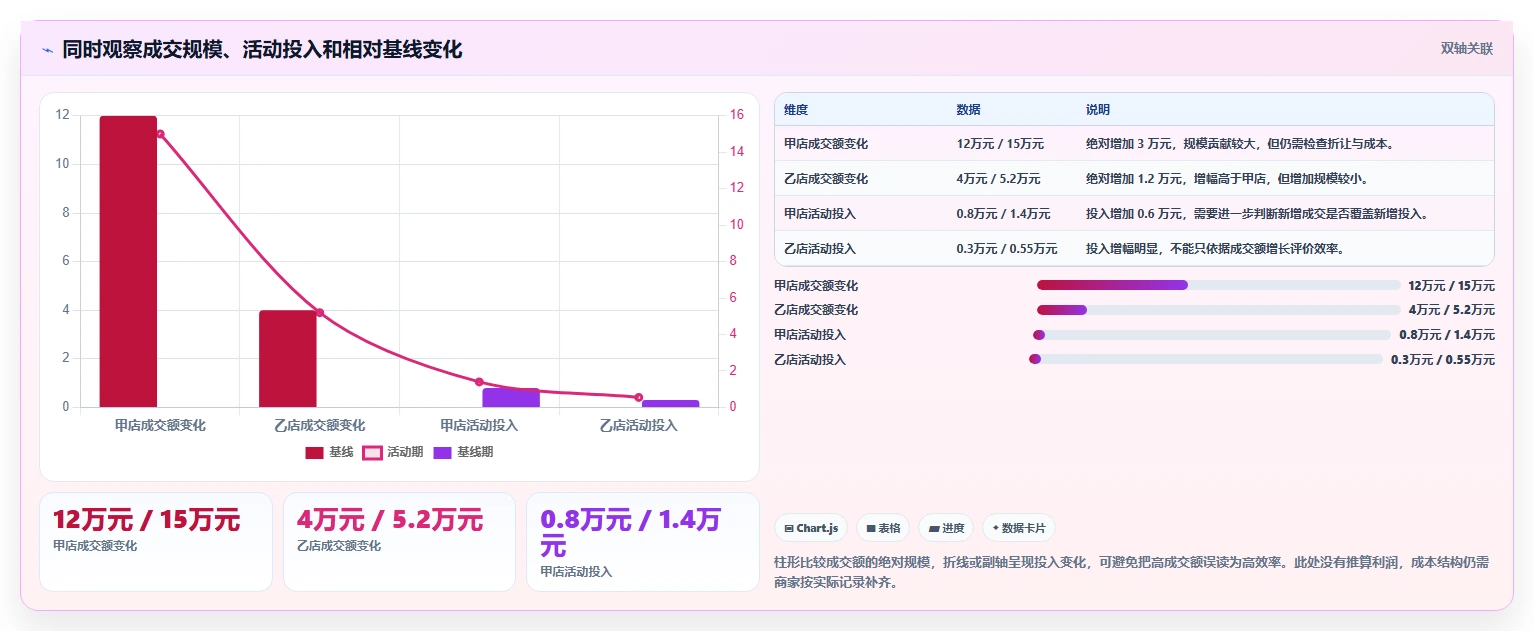Click the line point at 甲店活动投入
This screenshot has width=1534, height=631.
tap(479, 382)
